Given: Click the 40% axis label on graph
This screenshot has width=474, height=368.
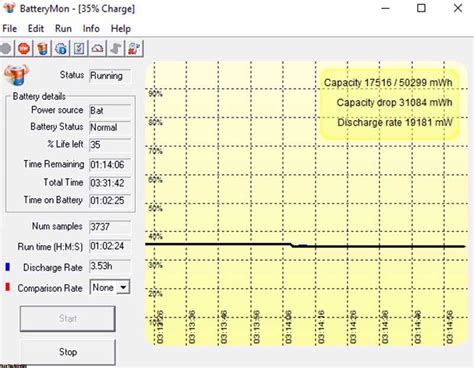Looking at the screenshot, I should 155,237.
